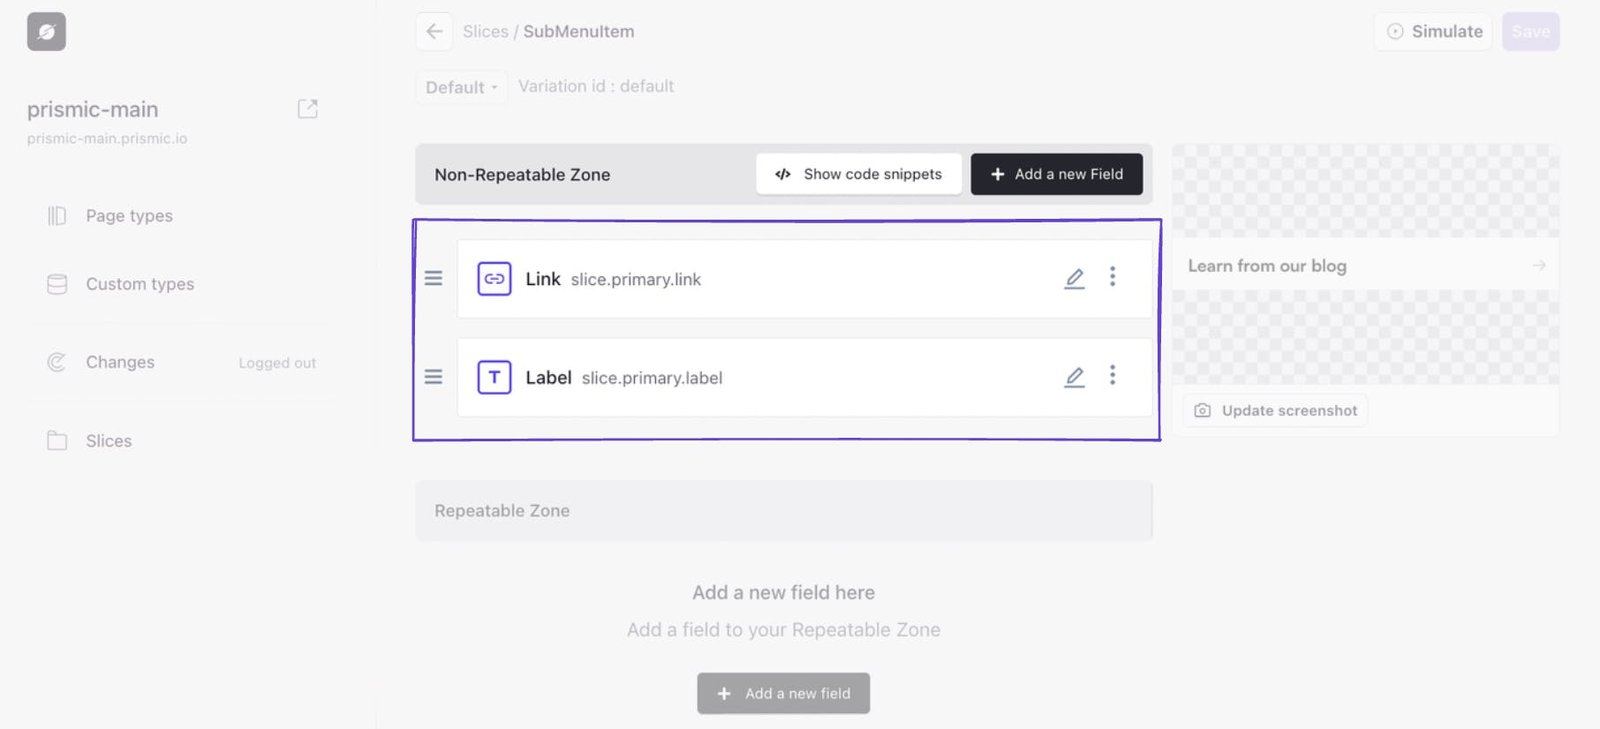
Task: Click the Link field type icon
Action: [x=494, y=279]
